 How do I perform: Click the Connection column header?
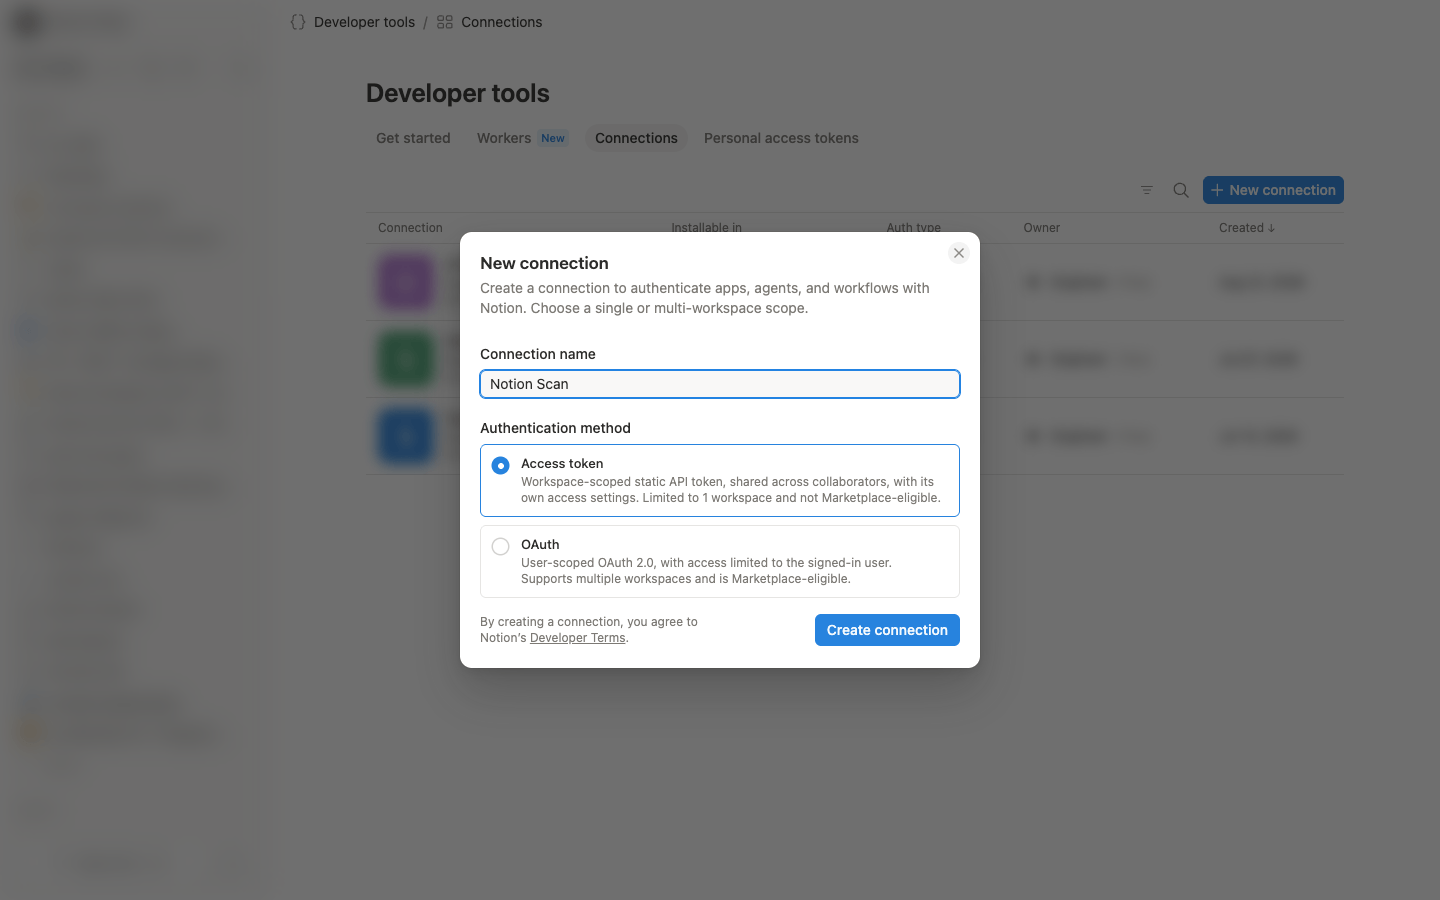[410, 228]
